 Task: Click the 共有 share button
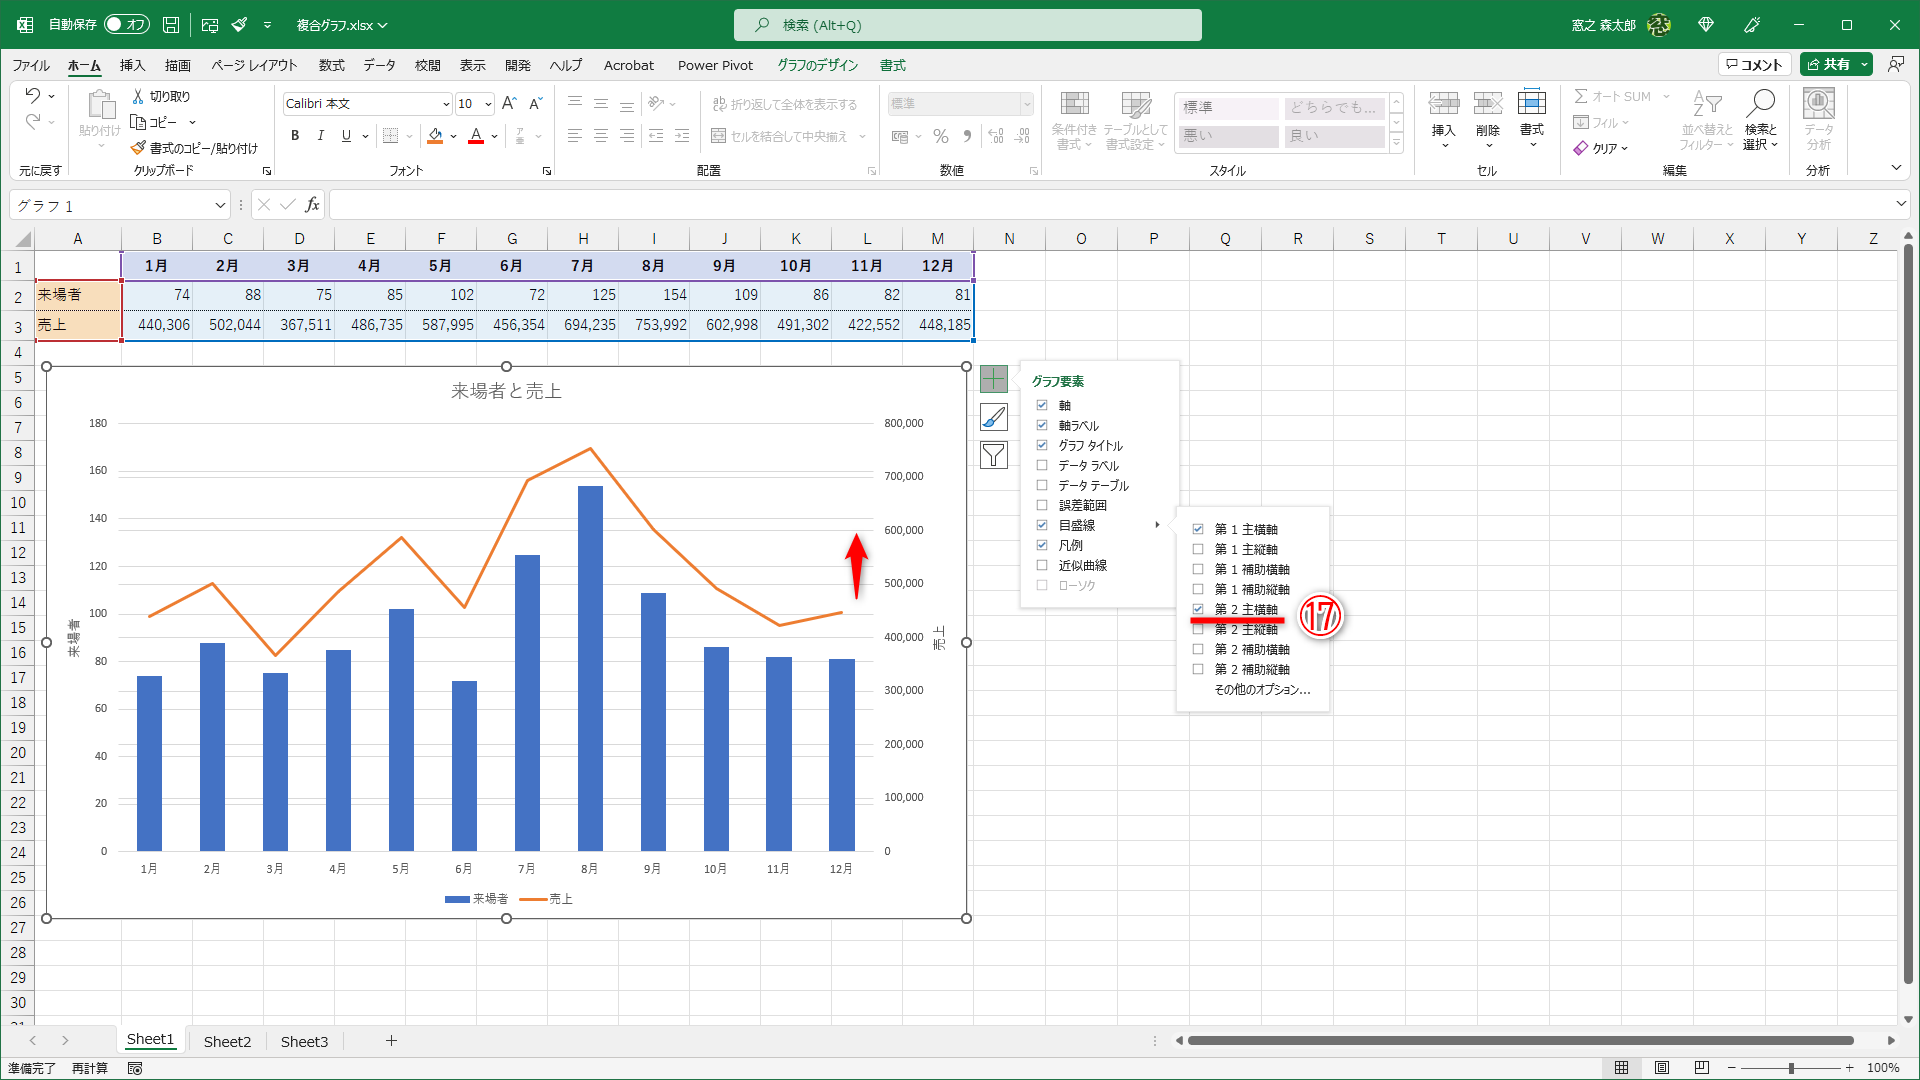coord(1828,65)
